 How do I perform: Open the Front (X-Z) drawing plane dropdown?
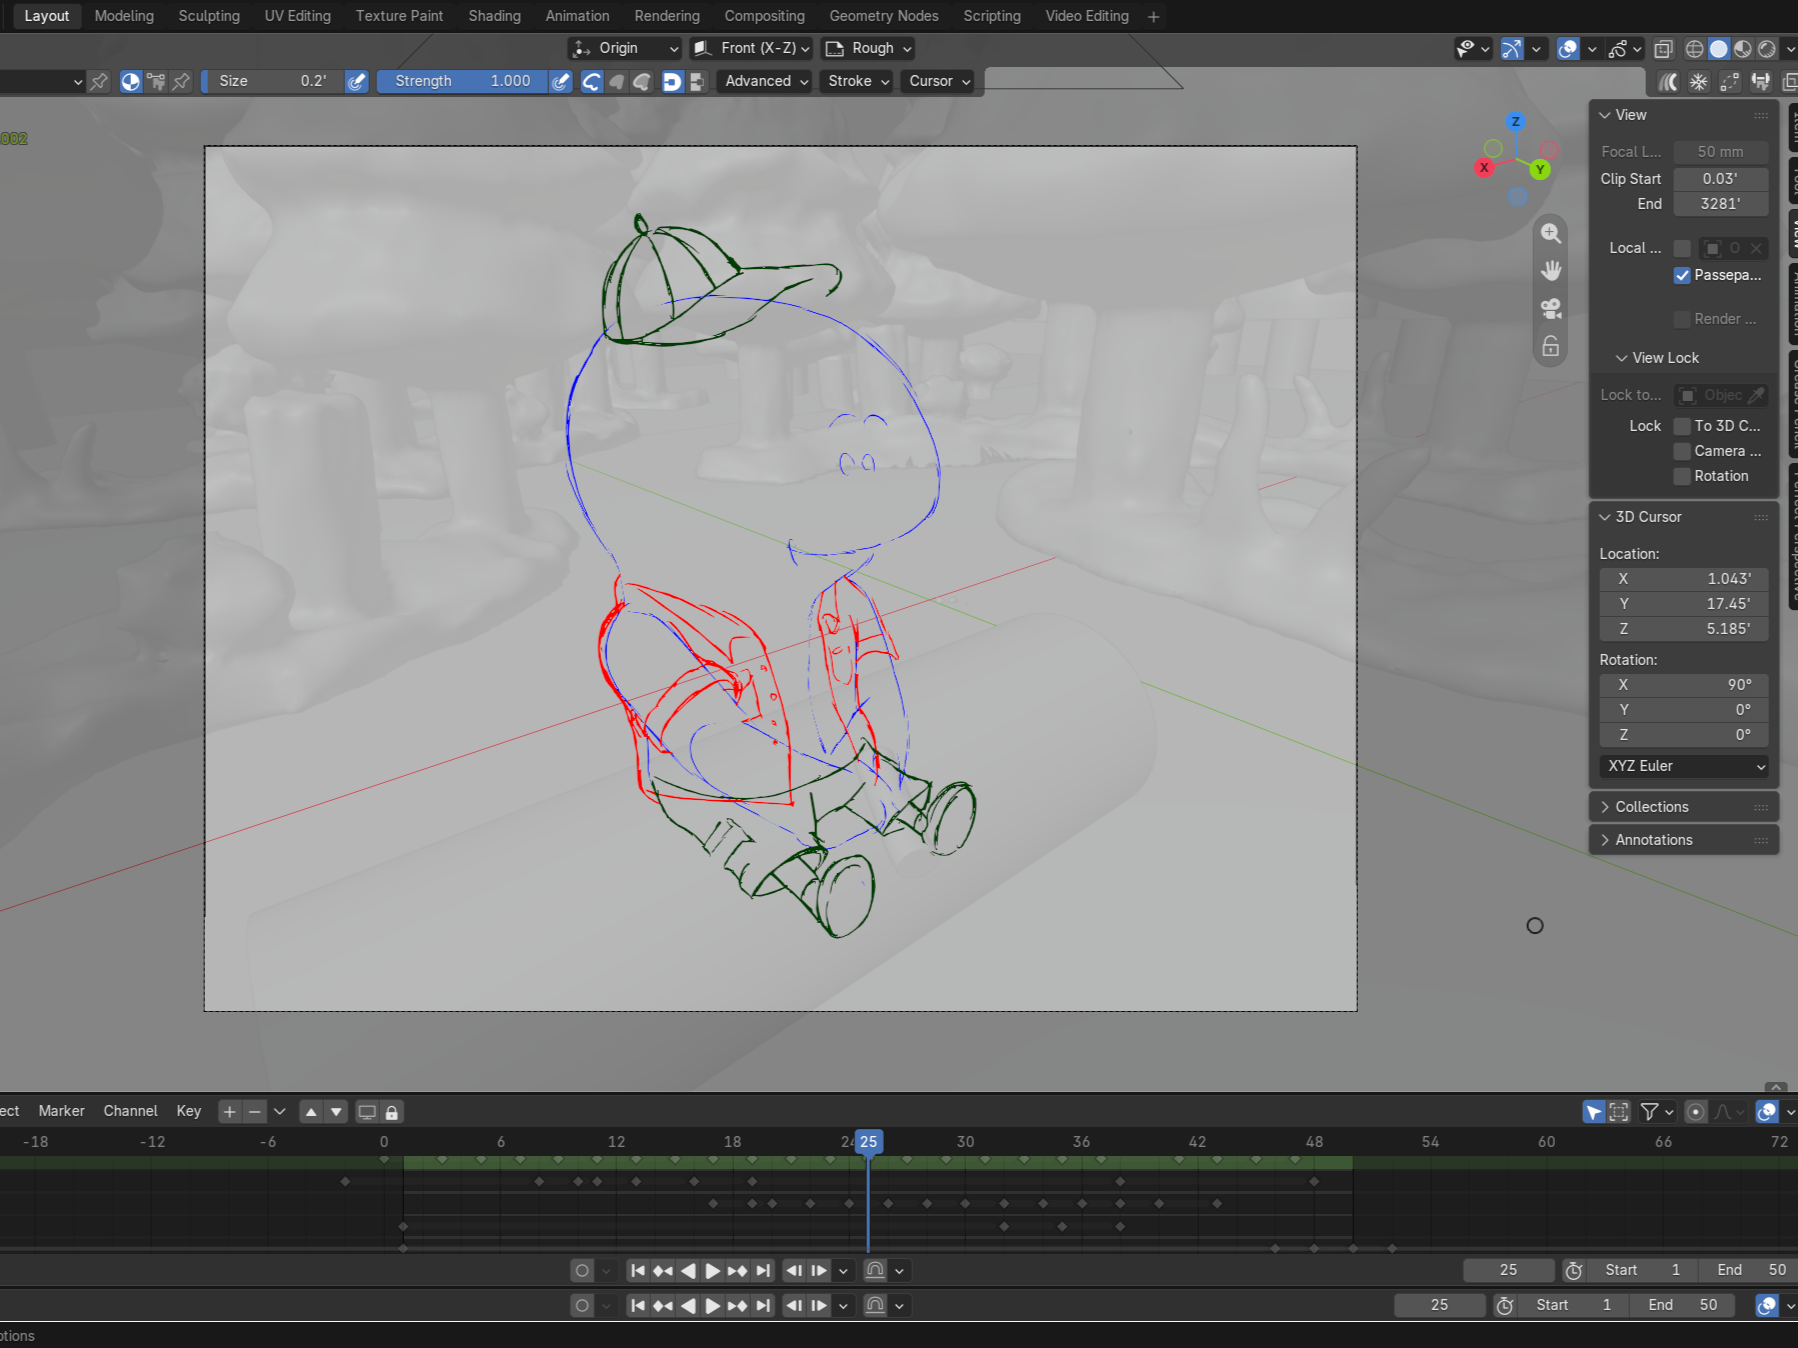pos(751,48)
